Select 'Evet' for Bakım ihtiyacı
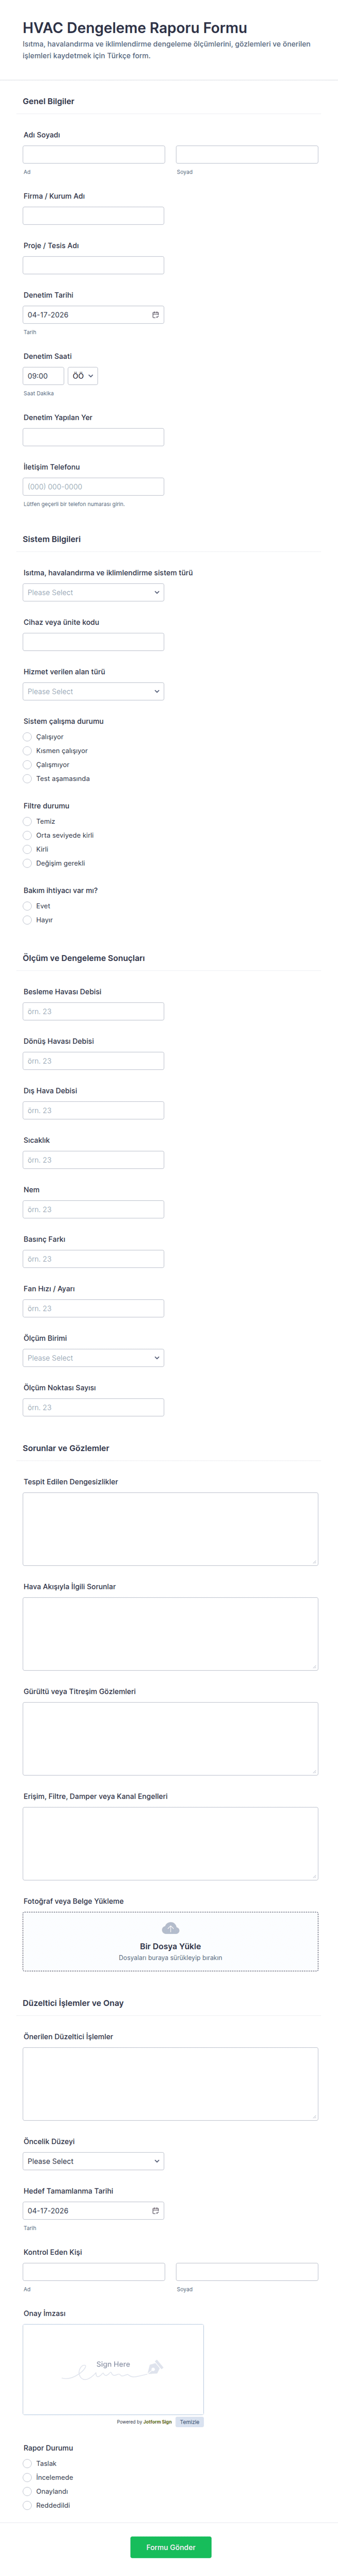This screenshot has width=338, height=2576. [28, 906]
